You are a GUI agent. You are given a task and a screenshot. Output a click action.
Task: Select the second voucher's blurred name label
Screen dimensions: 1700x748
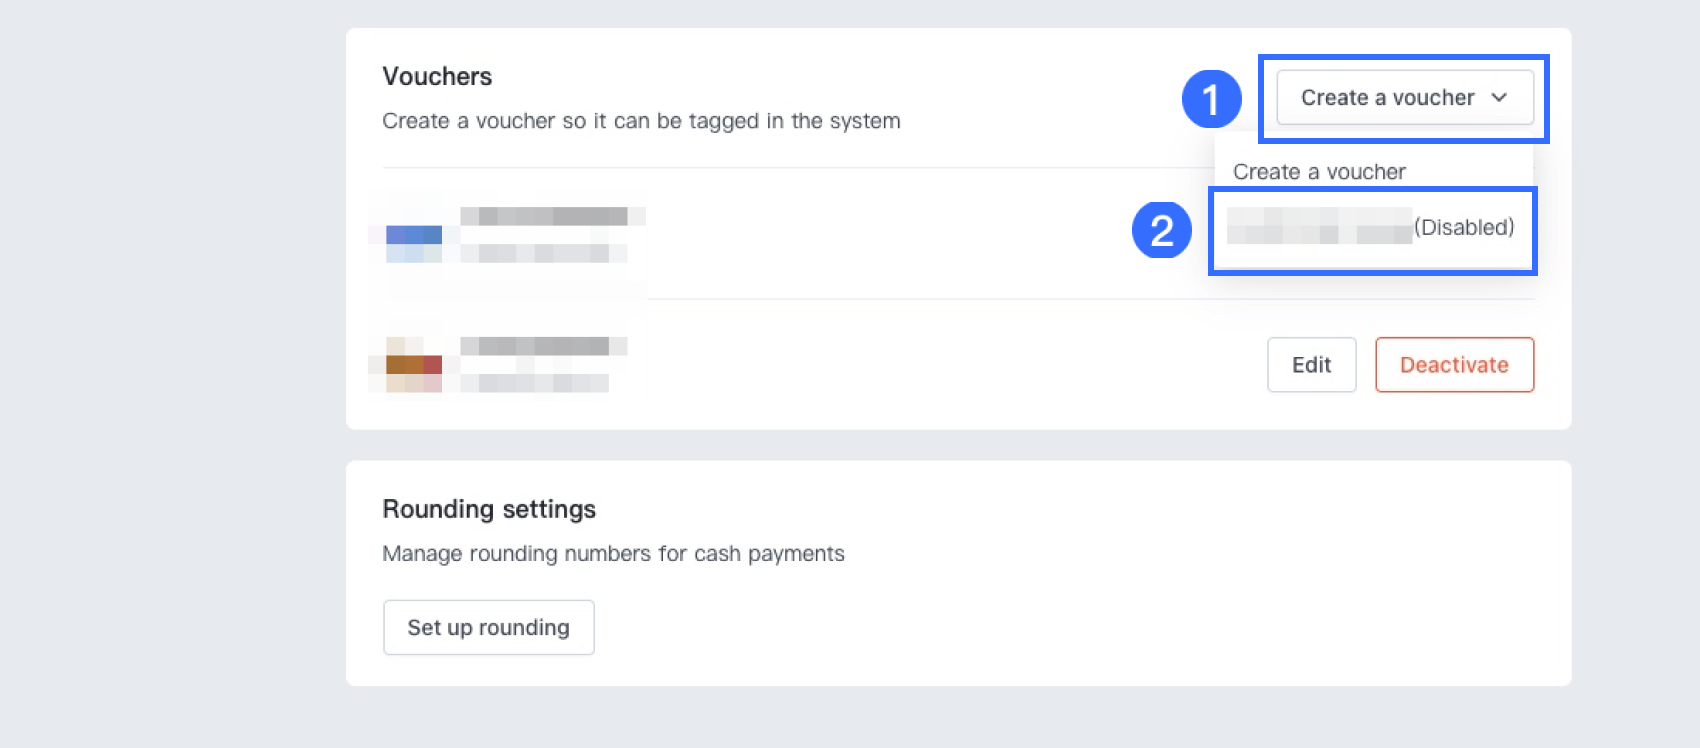[540, 347]
